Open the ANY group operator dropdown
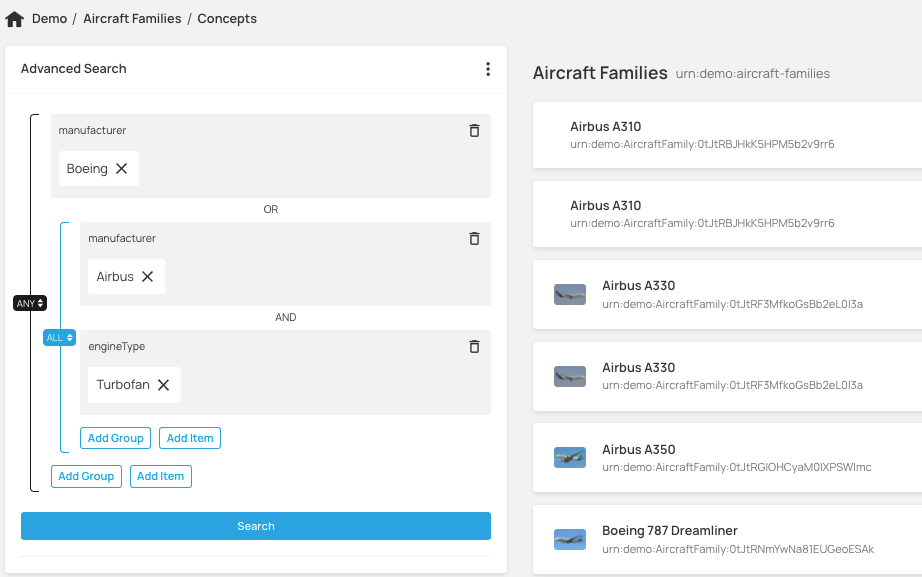Image resolution: width=922 pixels, height=577 pixels. [x=30, y=303]
